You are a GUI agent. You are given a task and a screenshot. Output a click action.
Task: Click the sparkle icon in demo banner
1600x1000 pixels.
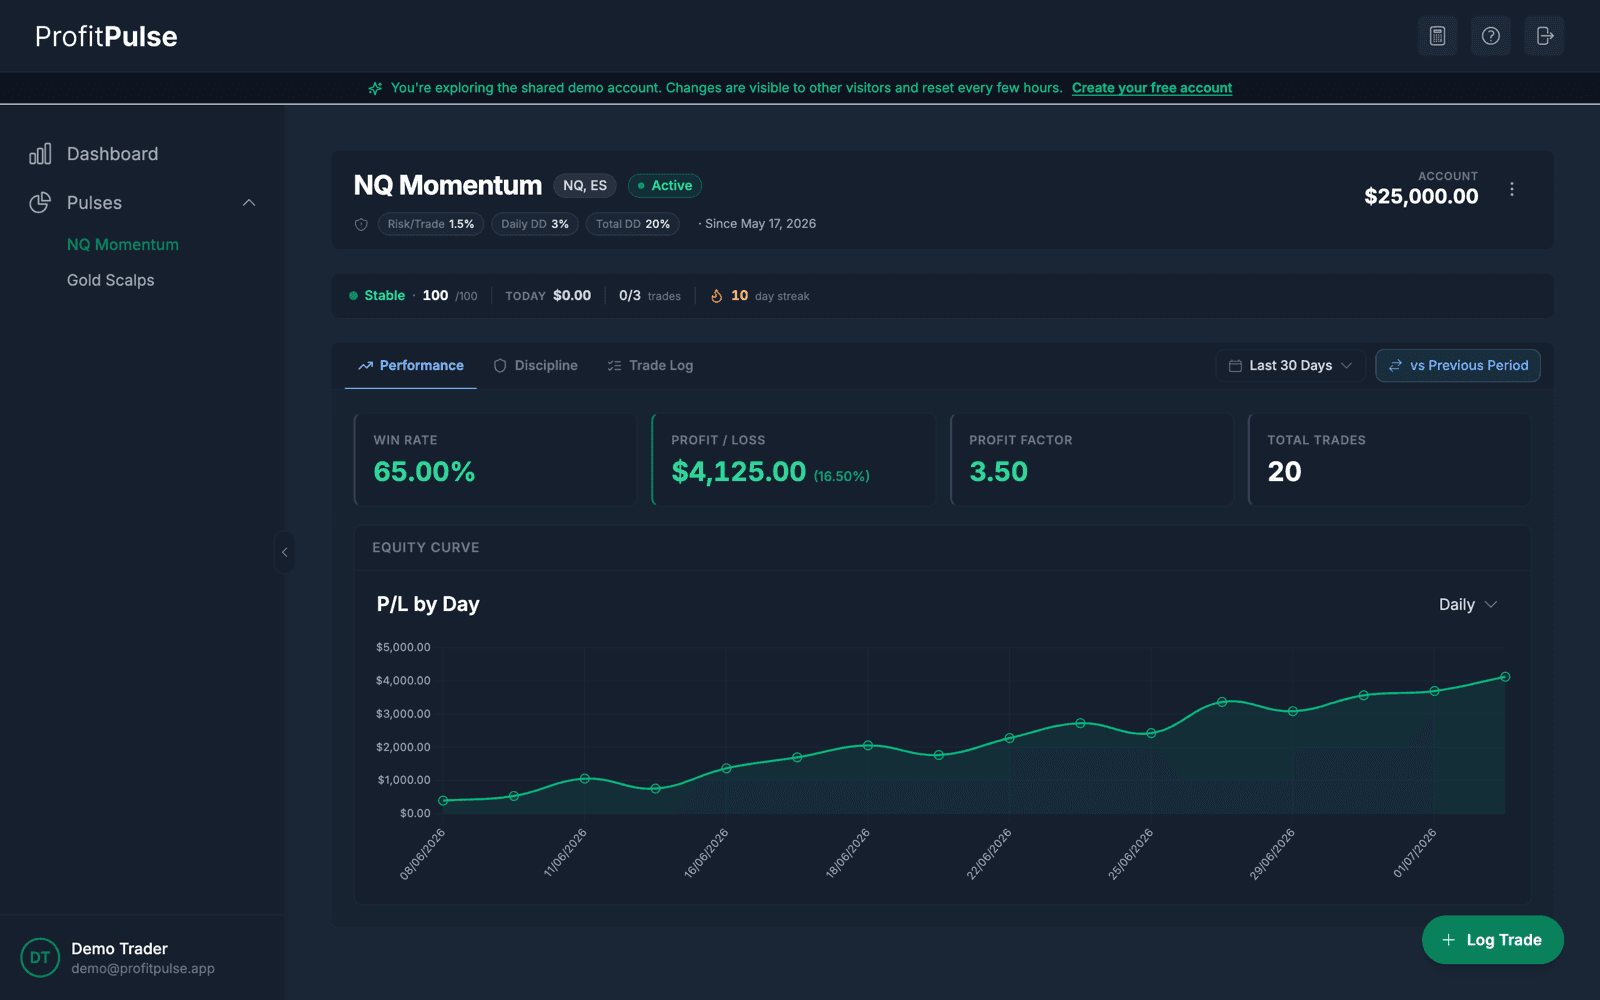pyautogui.click(x=375, y=88)
